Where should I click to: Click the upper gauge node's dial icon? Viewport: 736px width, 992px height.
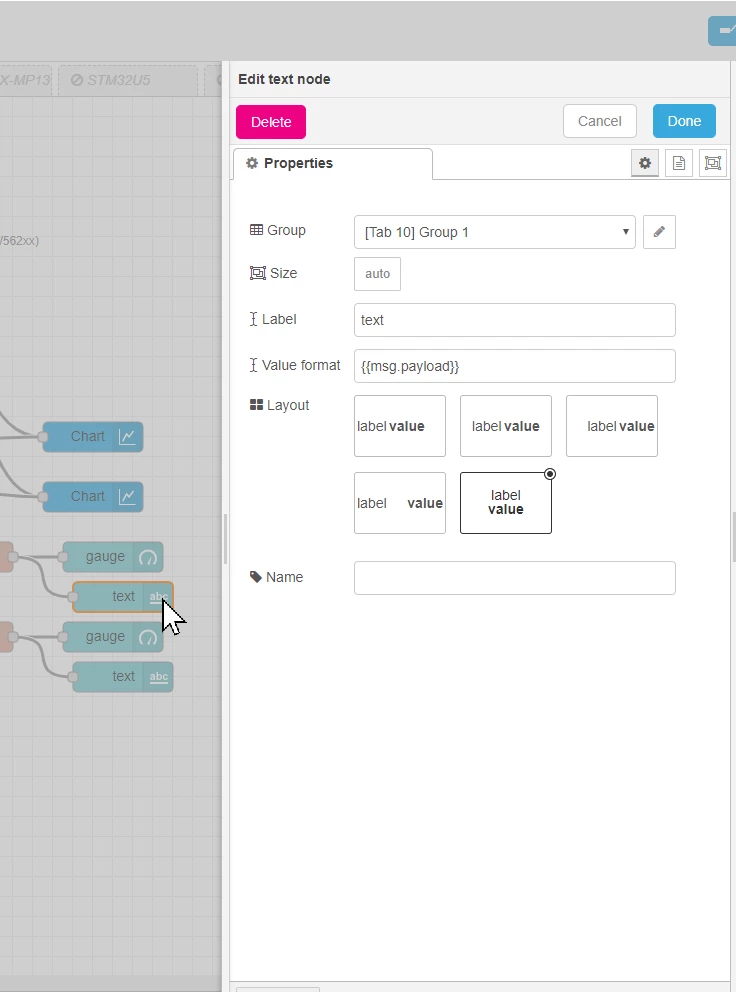147,557
